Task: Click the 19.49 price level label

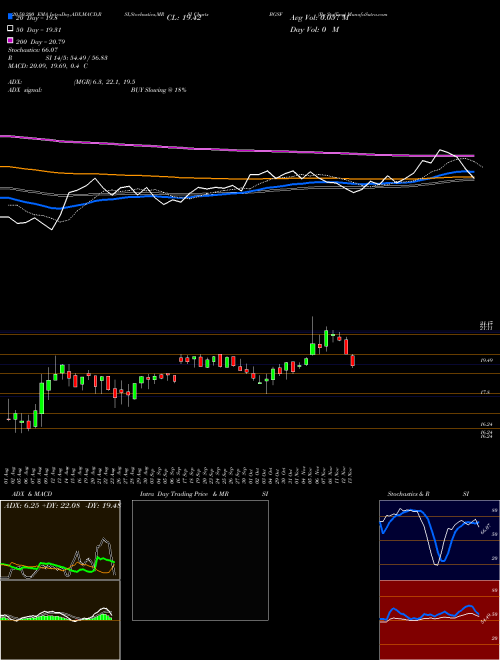Action: click(x=487, y=360)
